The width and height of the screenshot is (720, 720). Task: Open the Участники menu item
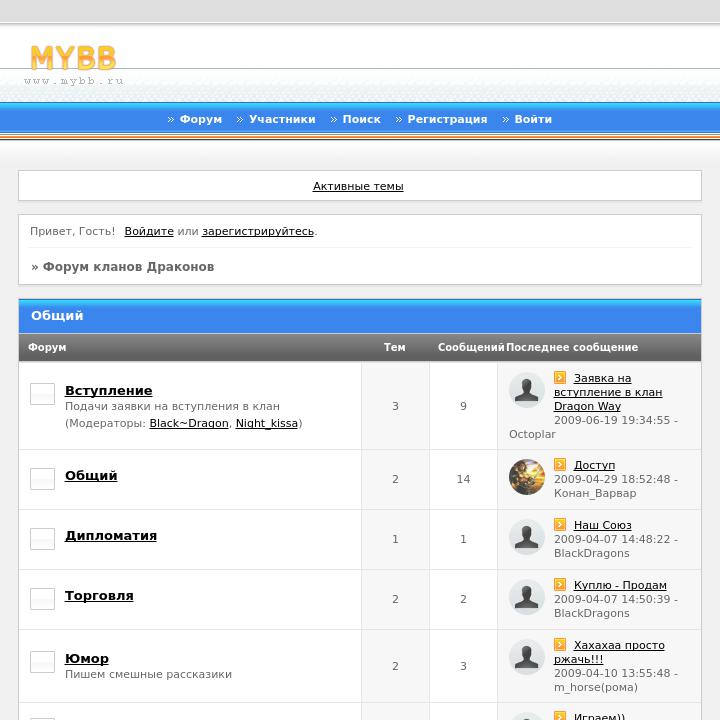pyautogui.click(x=282, y=119)
